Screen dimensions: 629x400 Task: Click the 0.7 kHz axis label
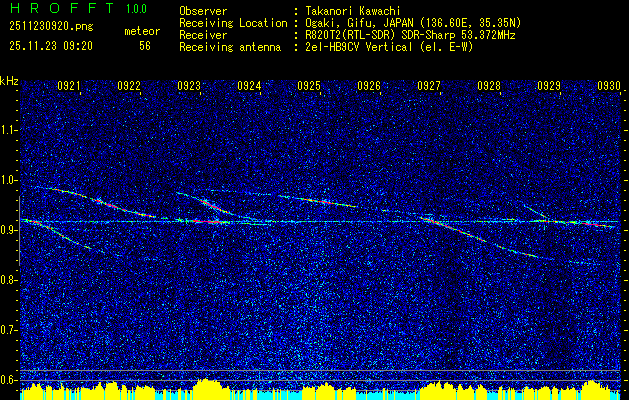8,330
